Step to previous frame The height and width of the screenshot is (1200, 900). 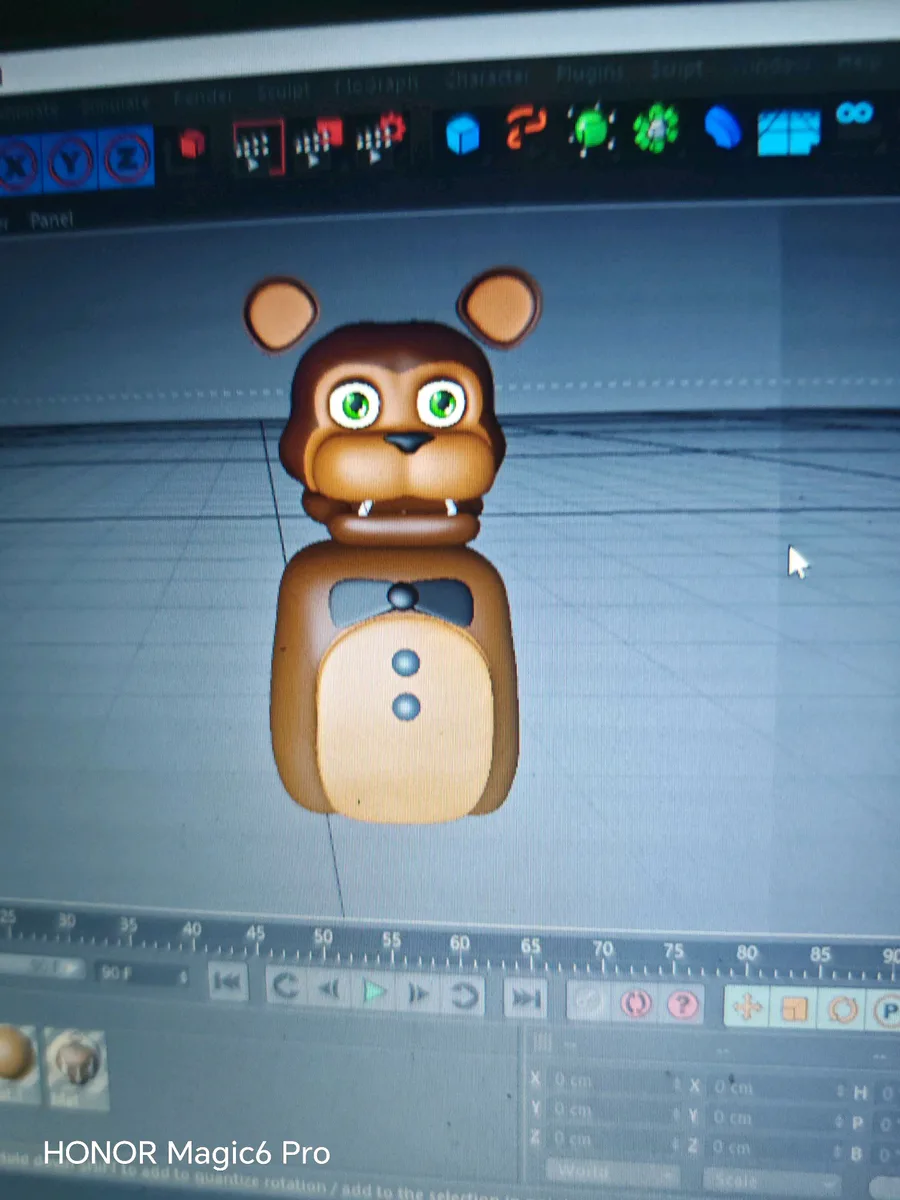329,990
